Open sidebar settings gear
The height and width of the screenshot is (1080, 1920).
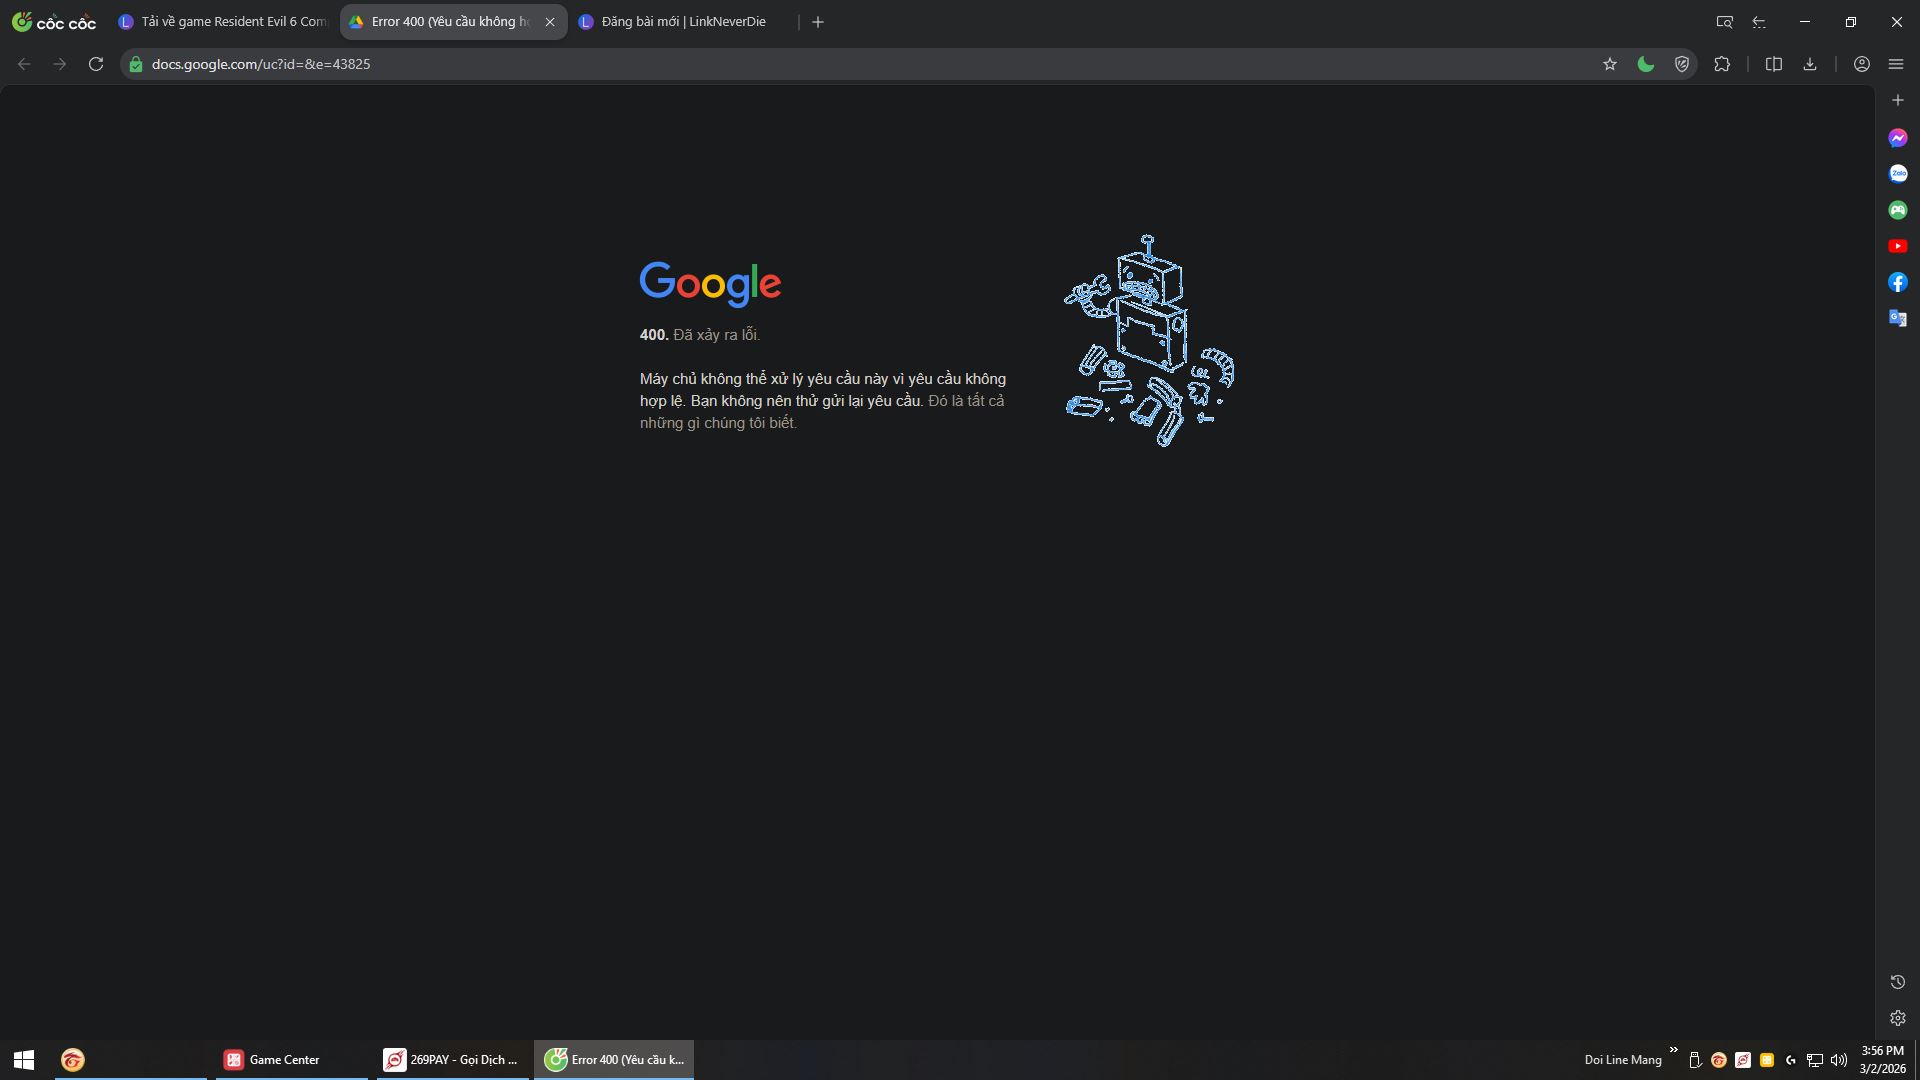(x=1897, y=1018)
